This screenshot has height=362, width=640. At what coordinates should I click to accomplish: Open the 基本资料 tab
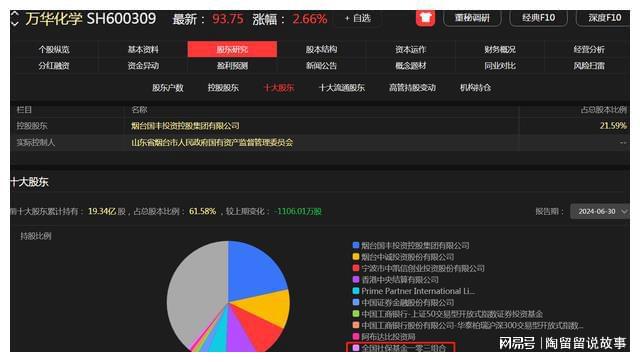click(143, 49)
